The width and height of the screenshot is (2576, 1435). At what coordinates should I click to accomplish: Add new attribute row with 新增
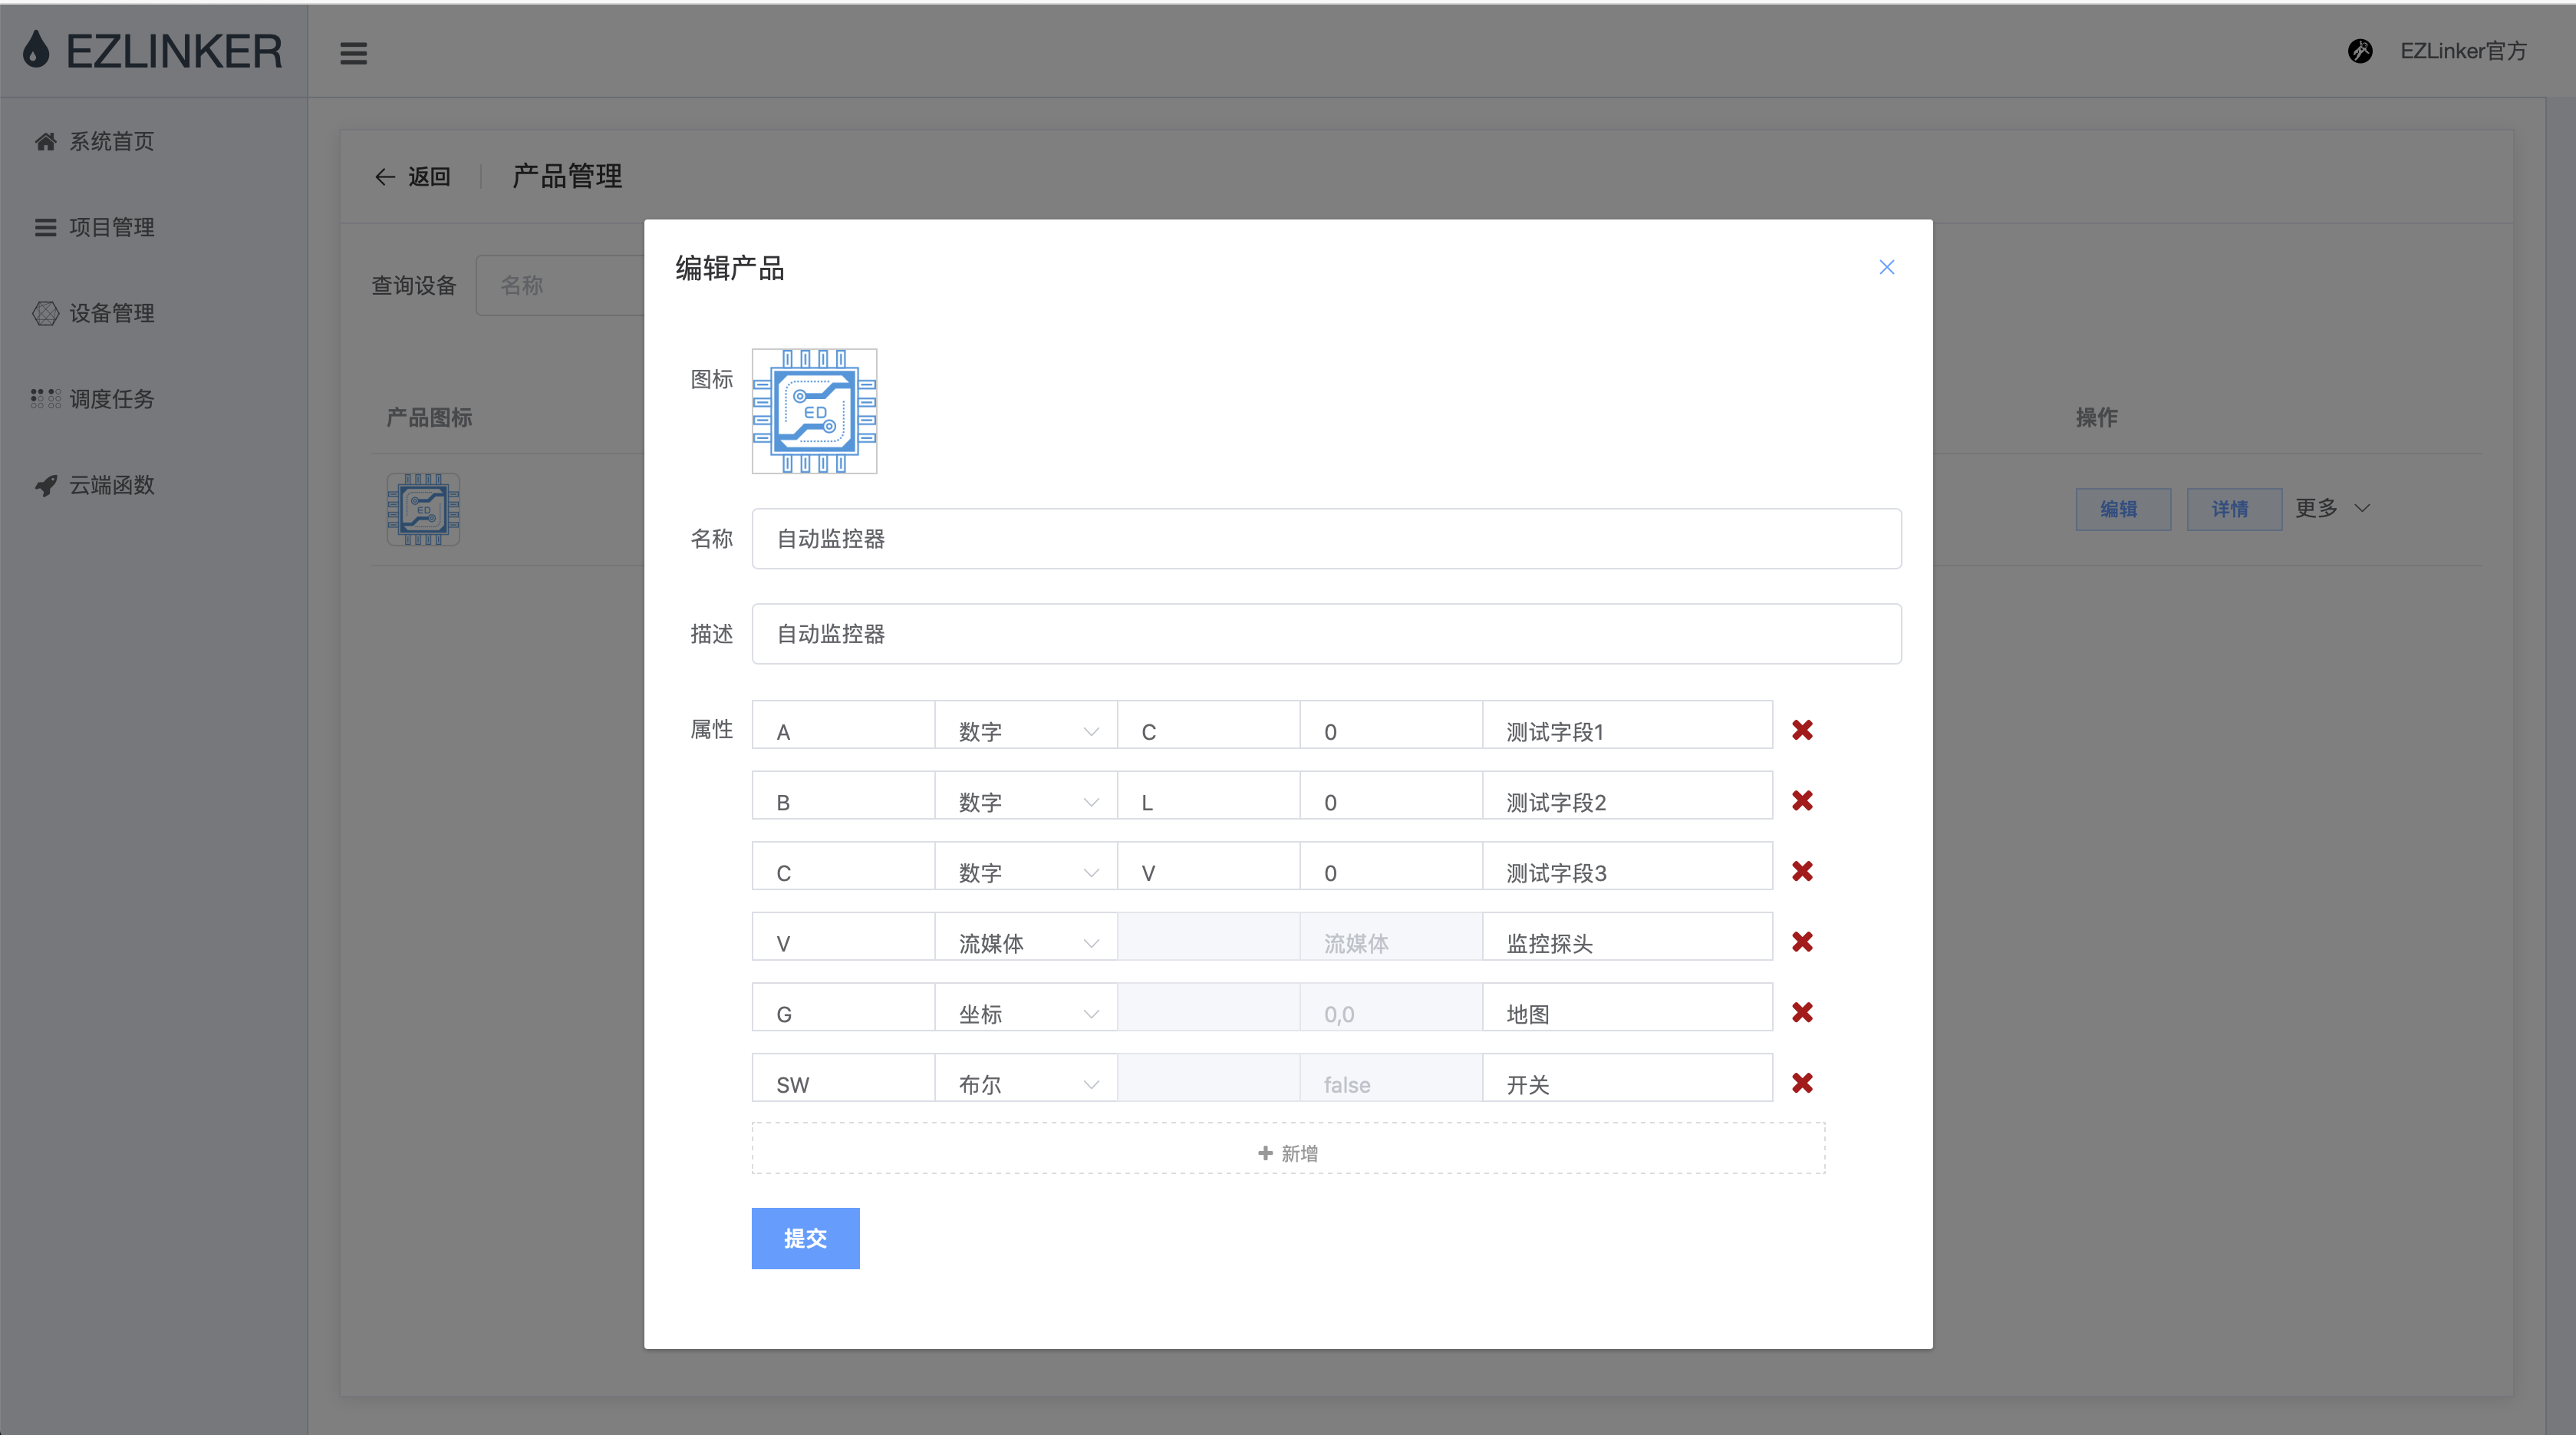(1288, 1152)
